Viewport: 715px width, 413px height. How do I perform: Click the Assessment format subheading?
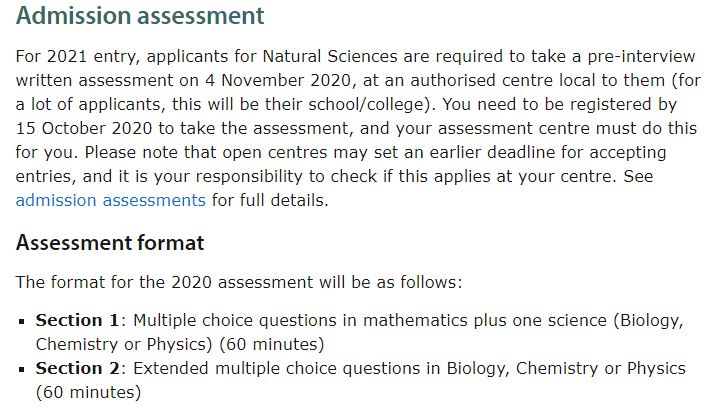(x=110, y=243)
